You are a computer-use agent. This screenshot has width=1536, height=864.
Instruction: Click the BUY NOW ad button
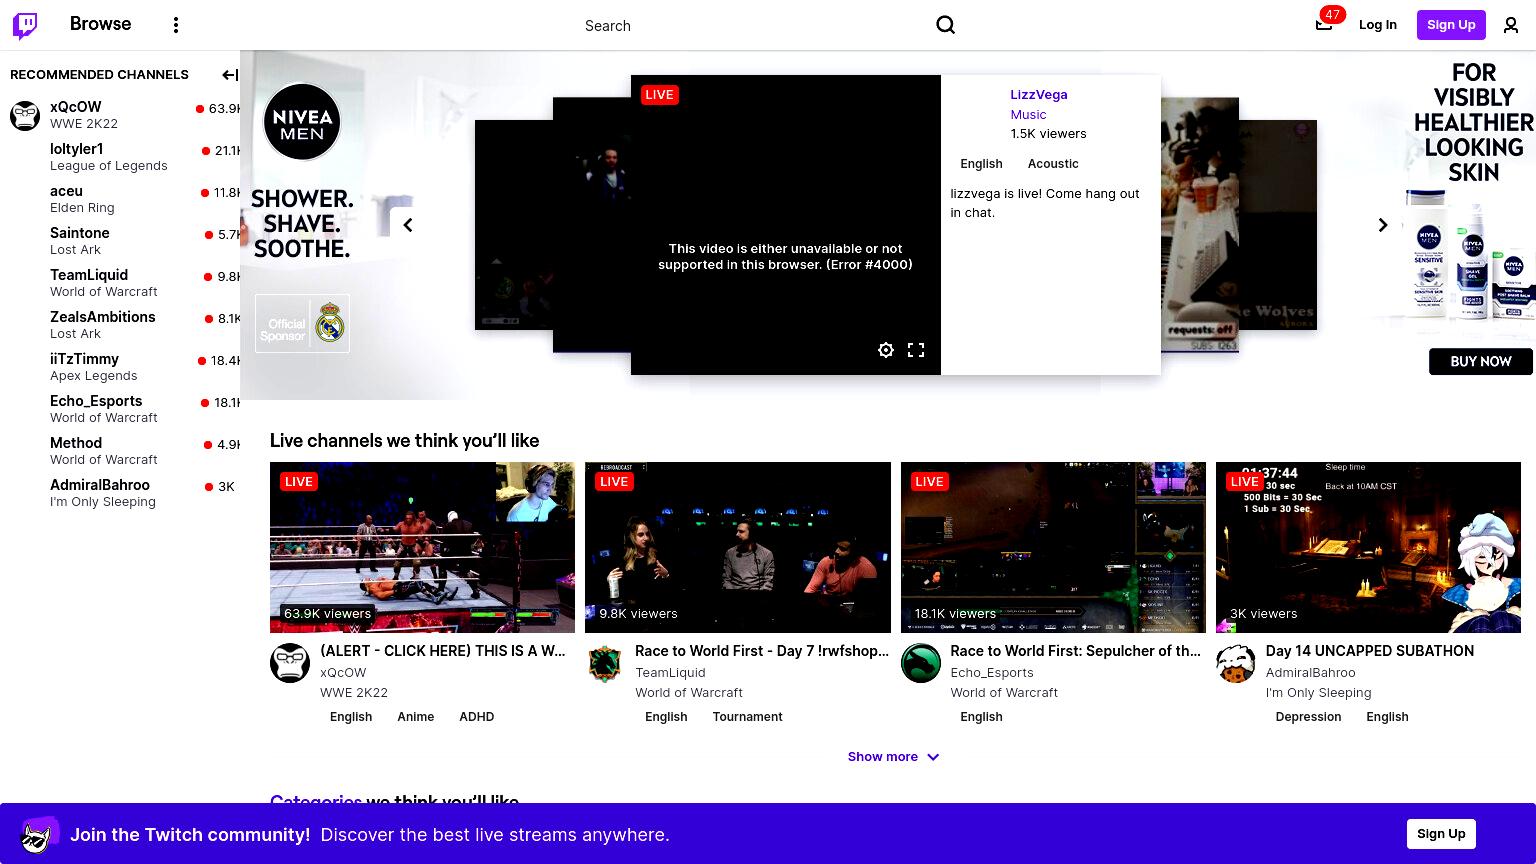coord(1481,361)
